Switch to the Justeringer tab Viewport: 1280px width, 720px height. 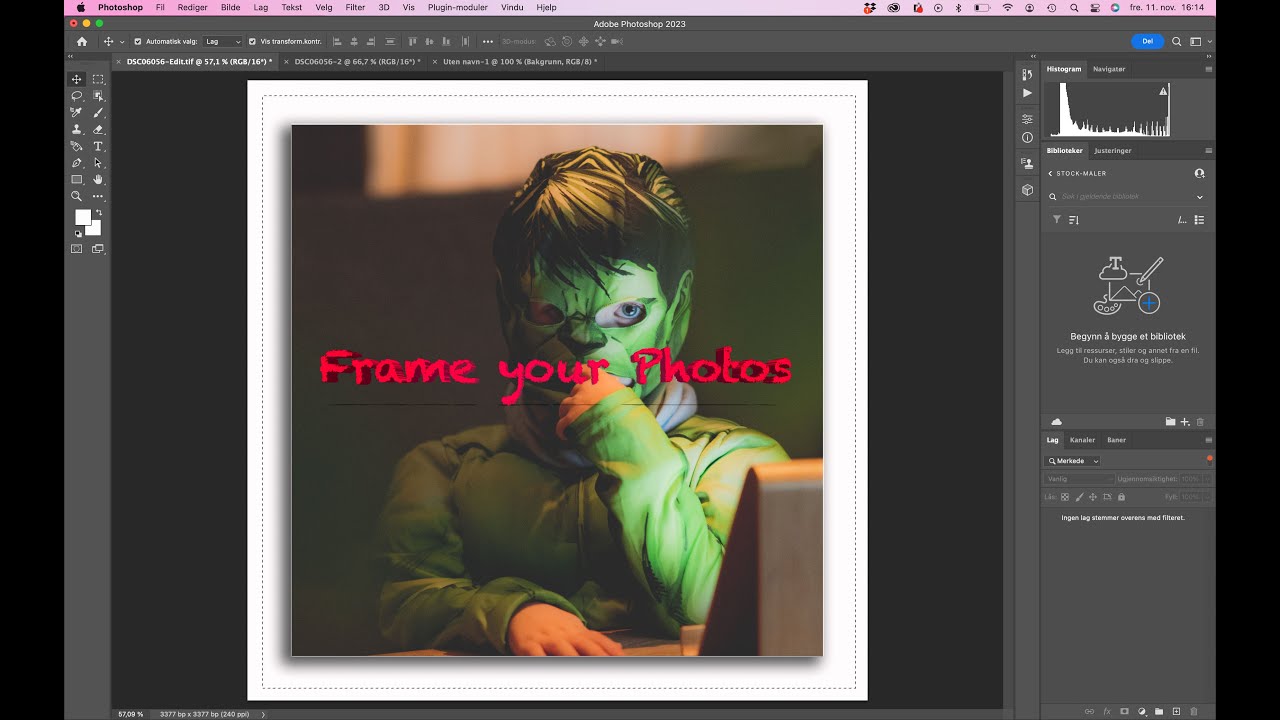1113,151
